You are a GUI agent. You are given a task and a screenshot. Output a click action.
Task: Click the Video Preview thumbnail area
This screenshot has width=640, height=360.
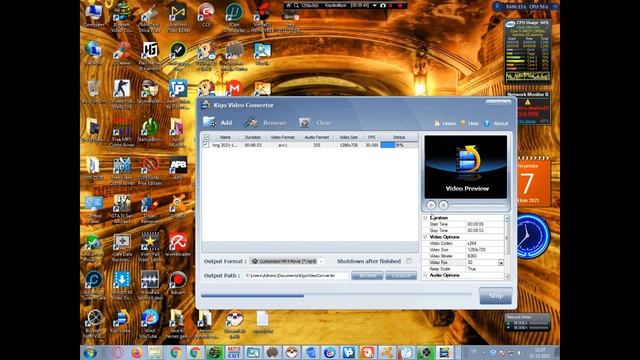coord(466,167)
